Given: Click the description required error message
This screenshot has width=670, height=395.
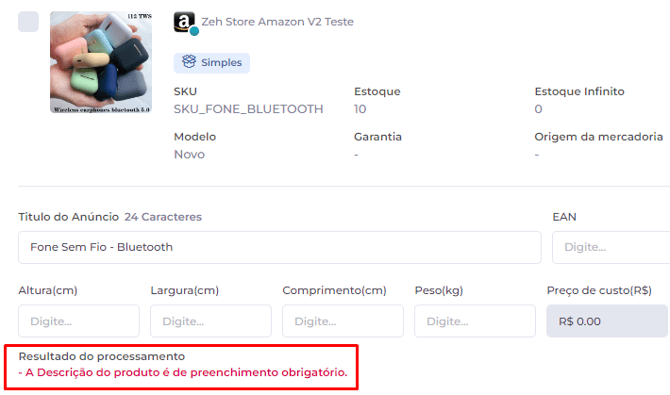Looking at the screenshot, I should (x=183, y=372).
